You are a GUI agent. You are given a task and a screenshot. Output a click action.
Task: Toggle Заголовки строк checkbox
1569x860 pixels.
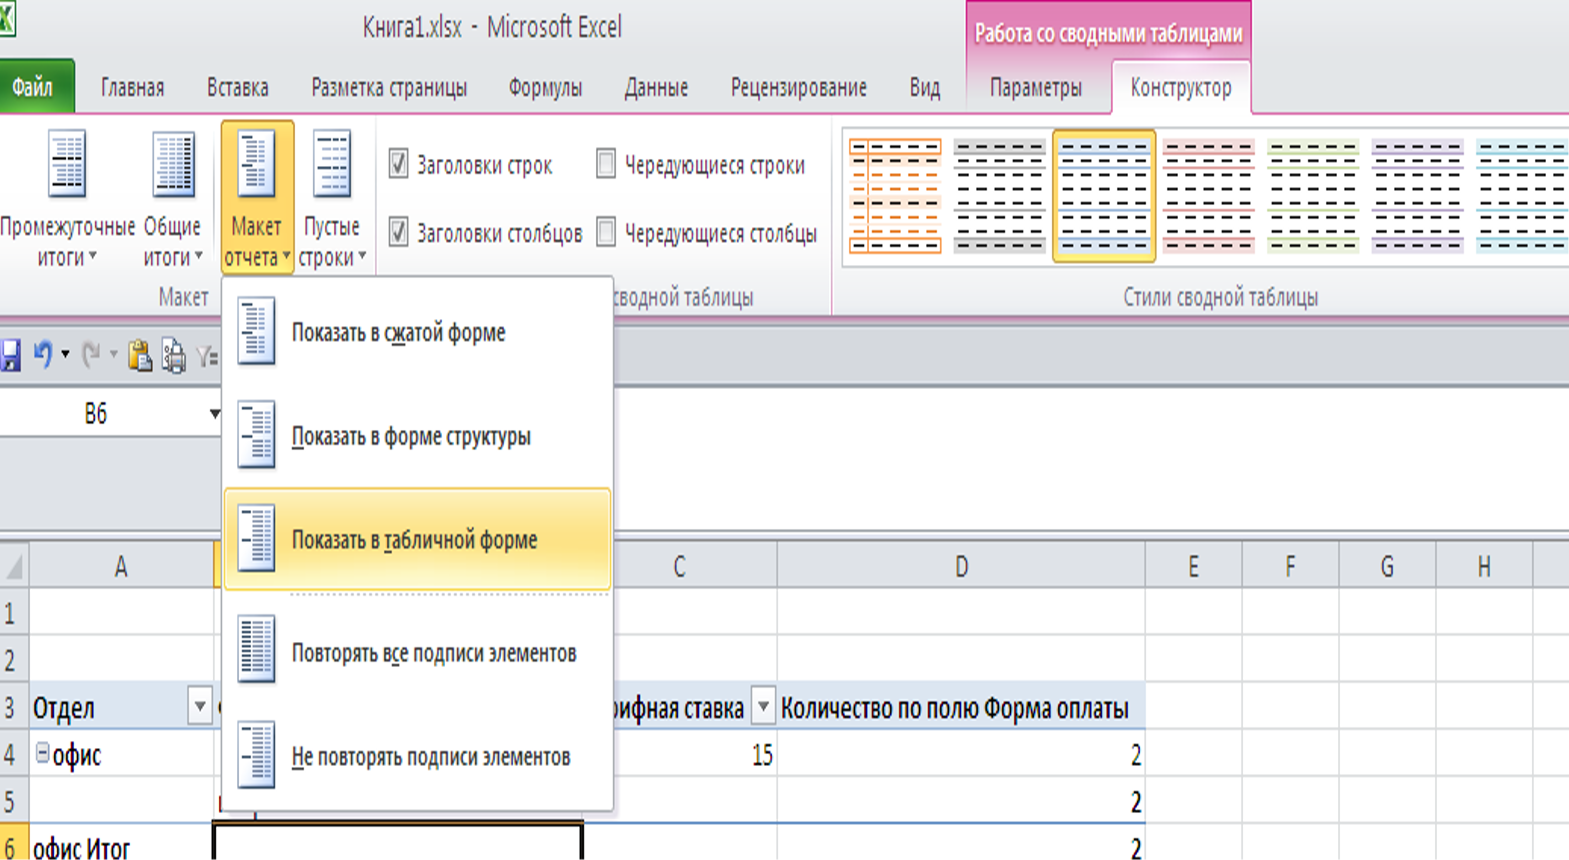(398, 164)
